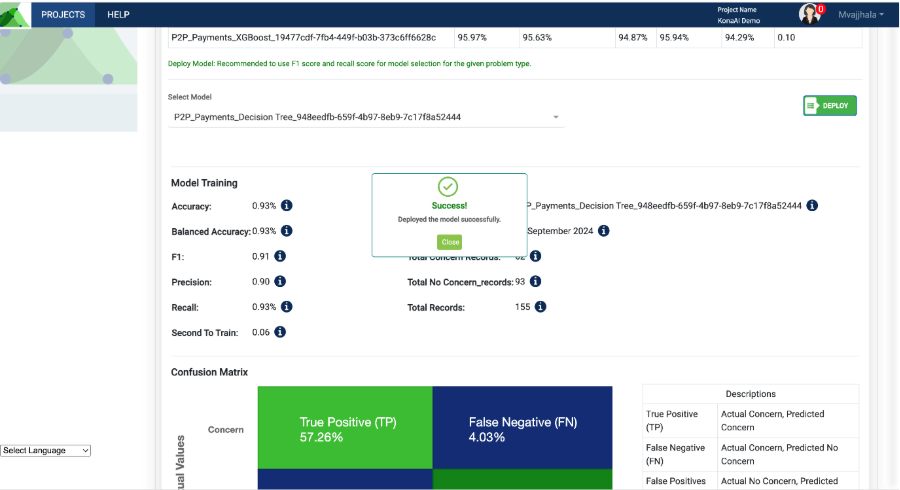Click the Second To Train info icon
The height and width of the screenshot is (490, 900).
(280, 332)
